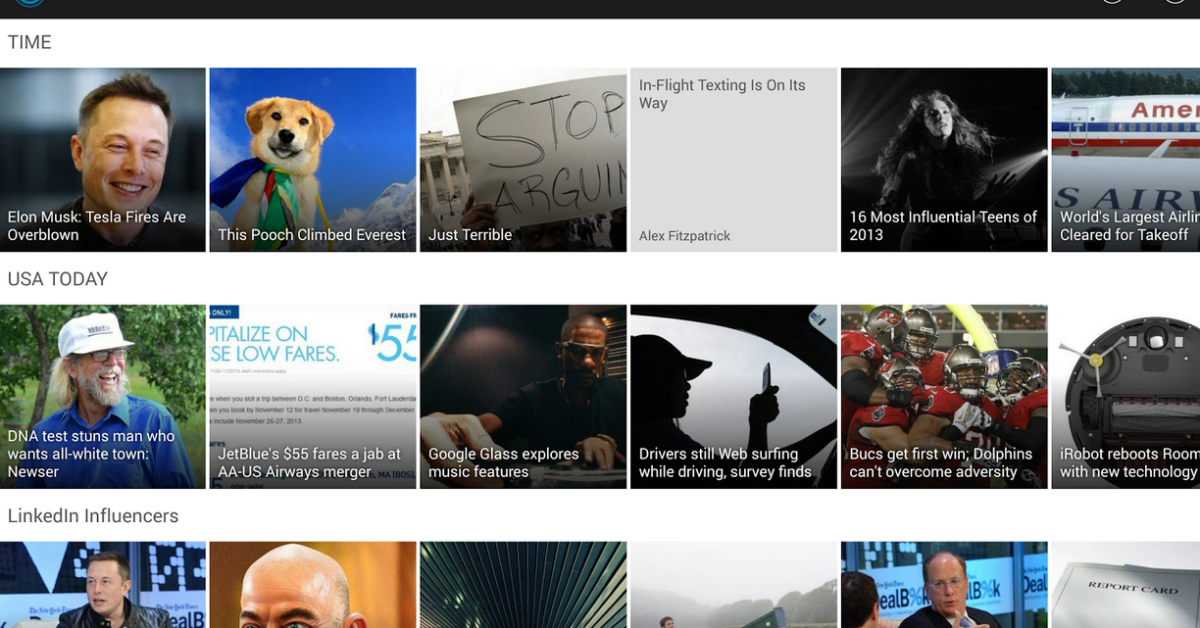Open 'Elon Musk: Tesla Fires Are Overblown' story
Viewport: 1200px width, 628px height.
103,160
